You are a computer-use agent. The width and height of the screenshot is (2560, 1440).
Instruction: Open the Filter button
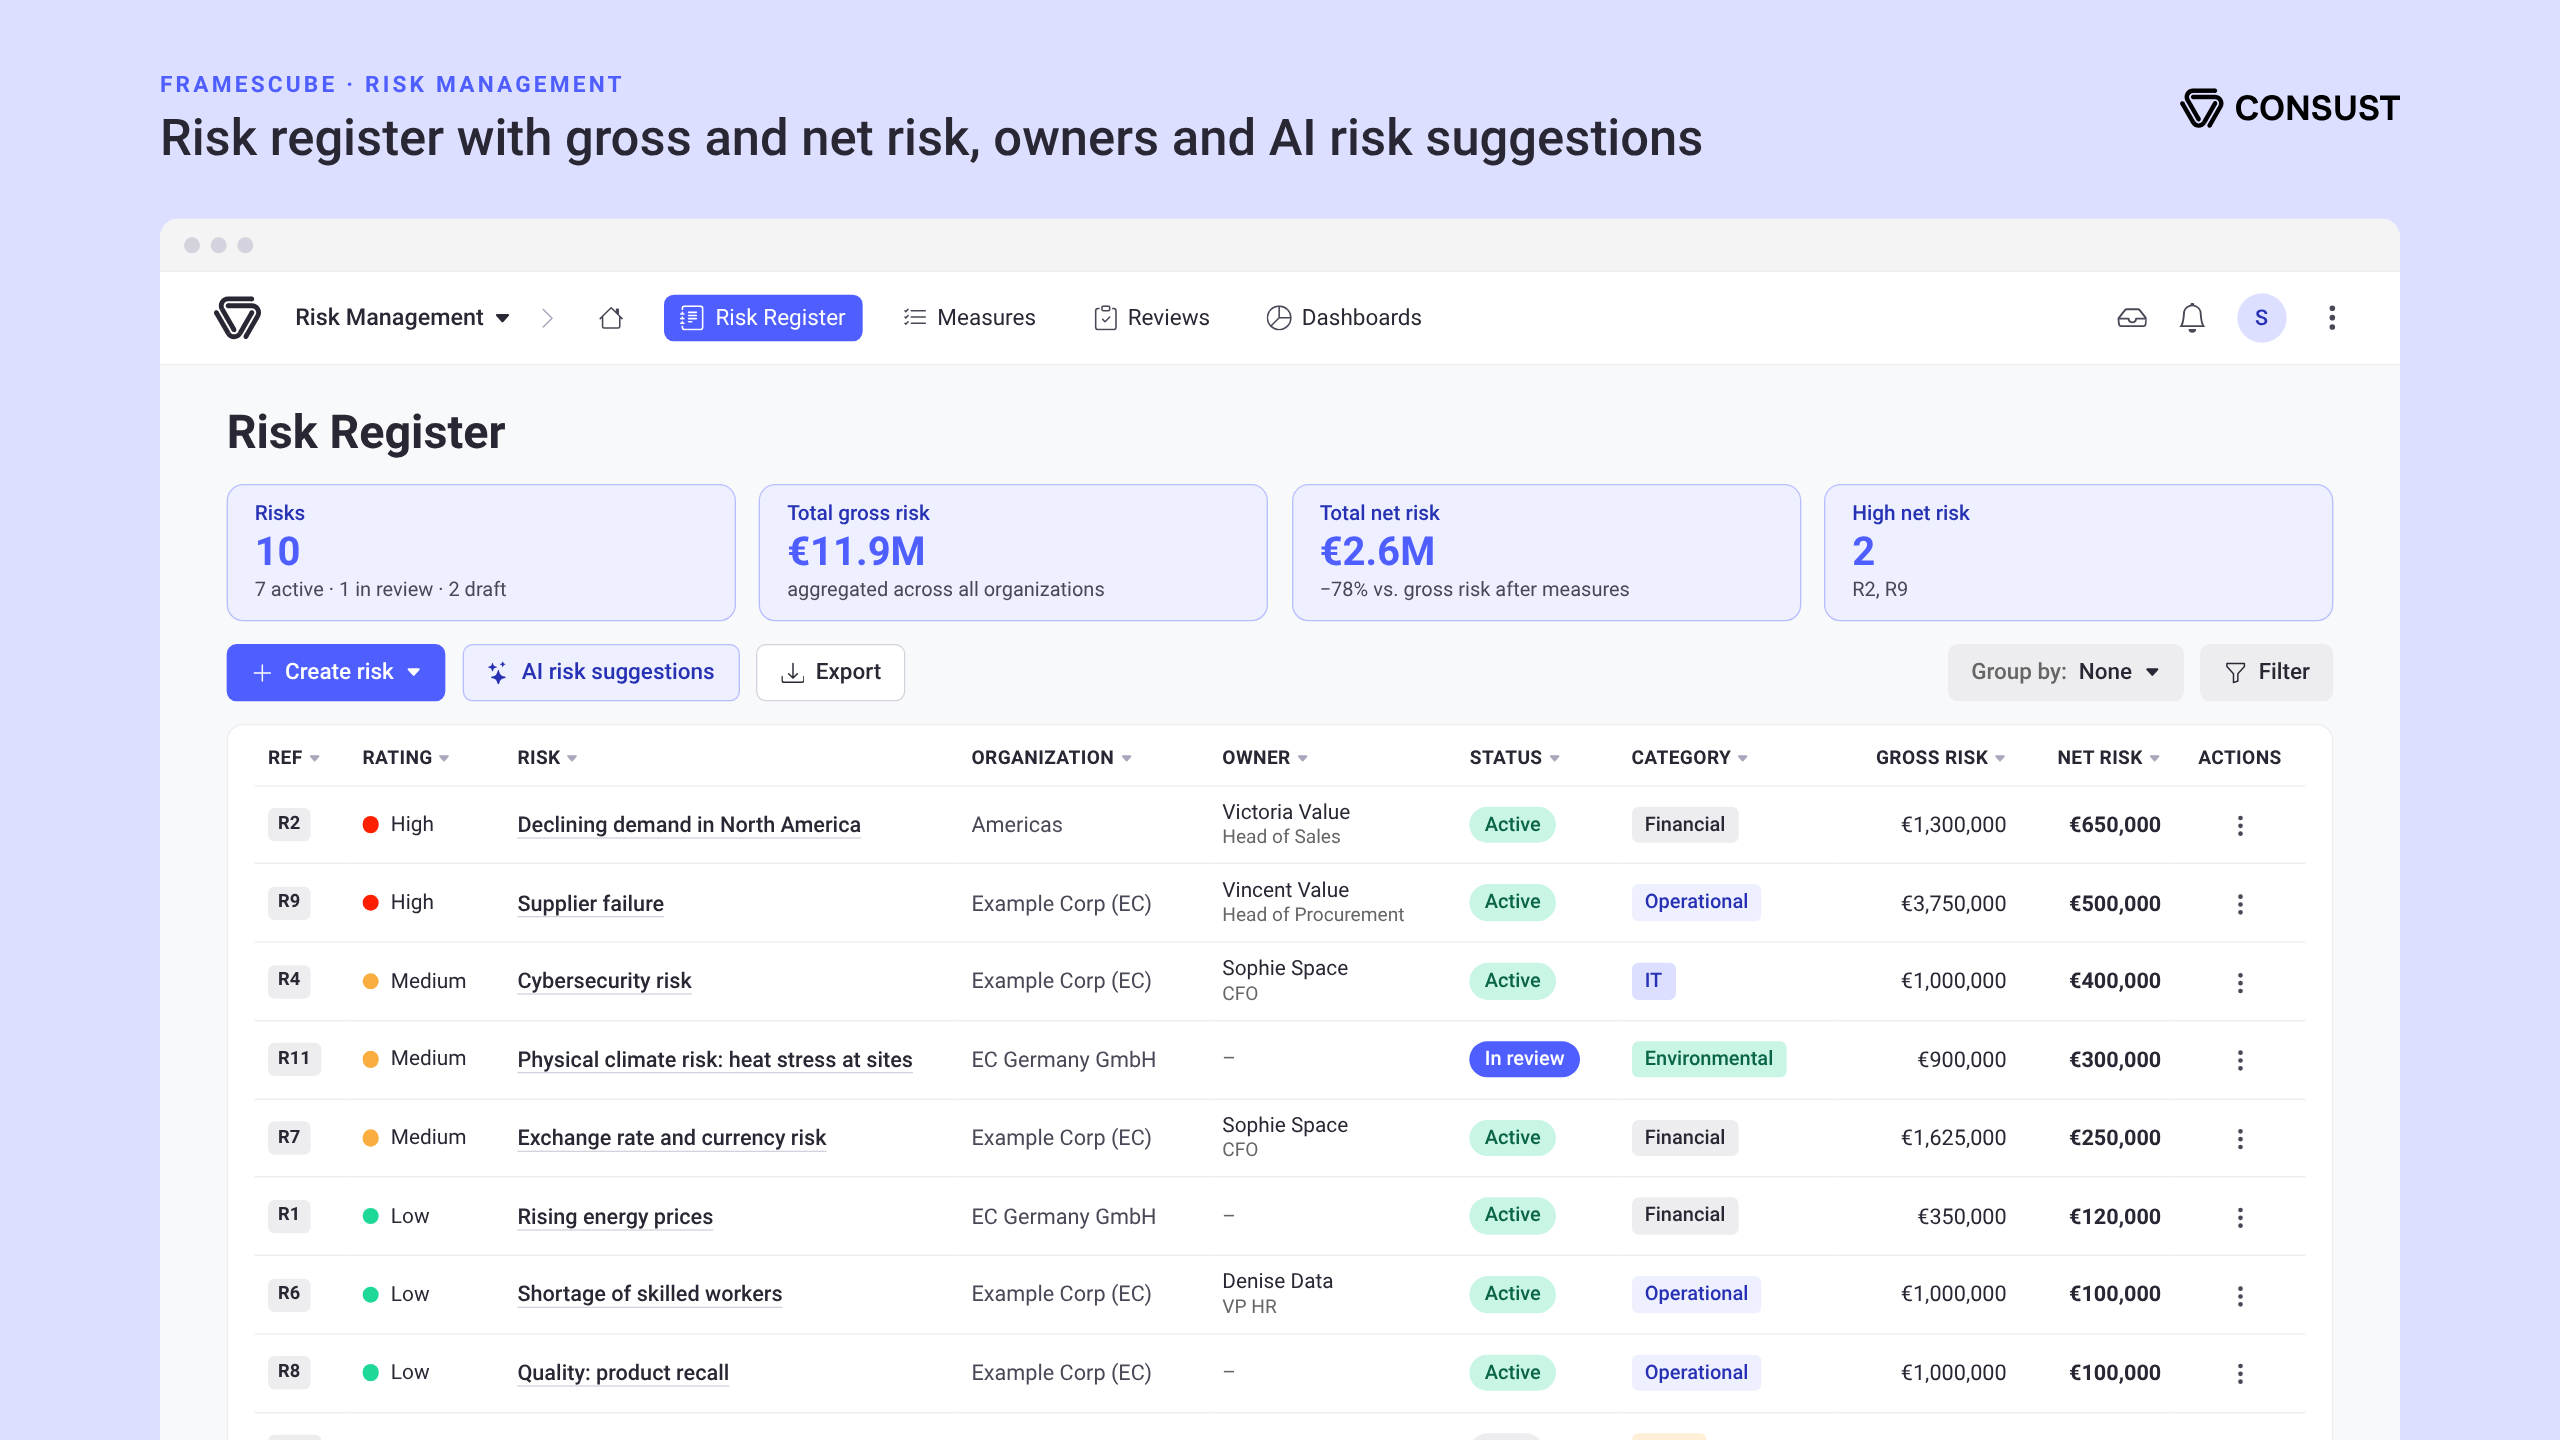tap(2266, 672)
